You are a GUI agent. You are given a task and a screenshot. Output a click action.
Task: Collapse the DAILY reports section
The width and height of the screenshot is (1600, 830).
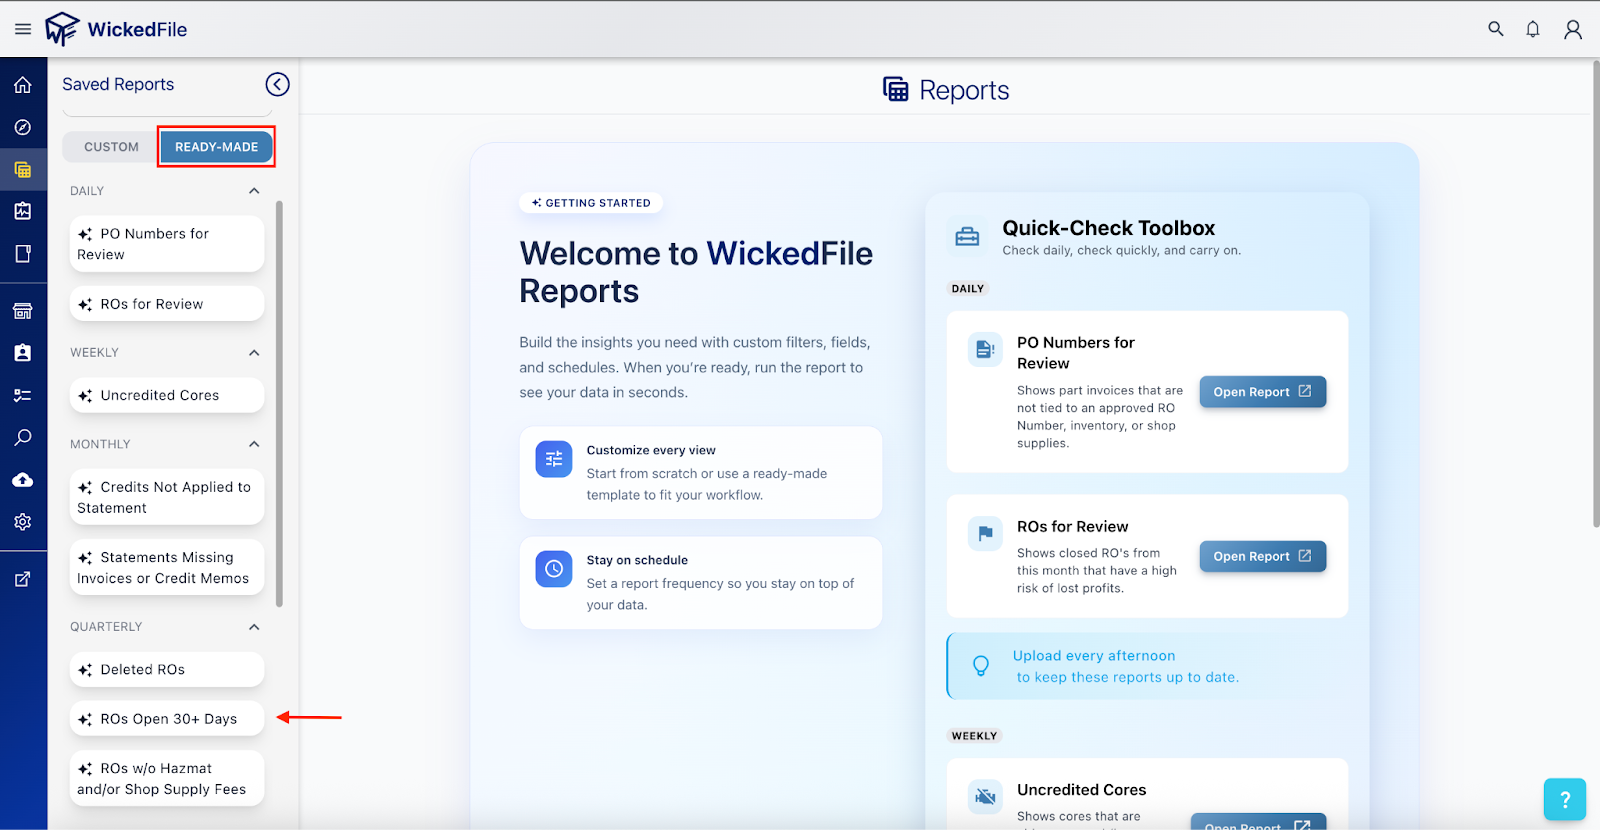pyautogui.click(x=254, y=191)
